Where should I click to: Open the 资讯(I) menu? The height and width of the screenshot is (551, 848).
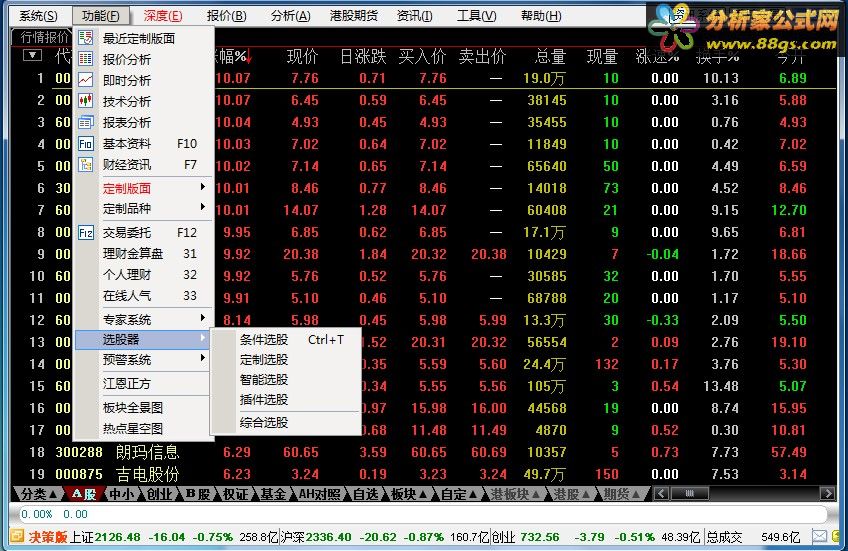pos(414,16)
